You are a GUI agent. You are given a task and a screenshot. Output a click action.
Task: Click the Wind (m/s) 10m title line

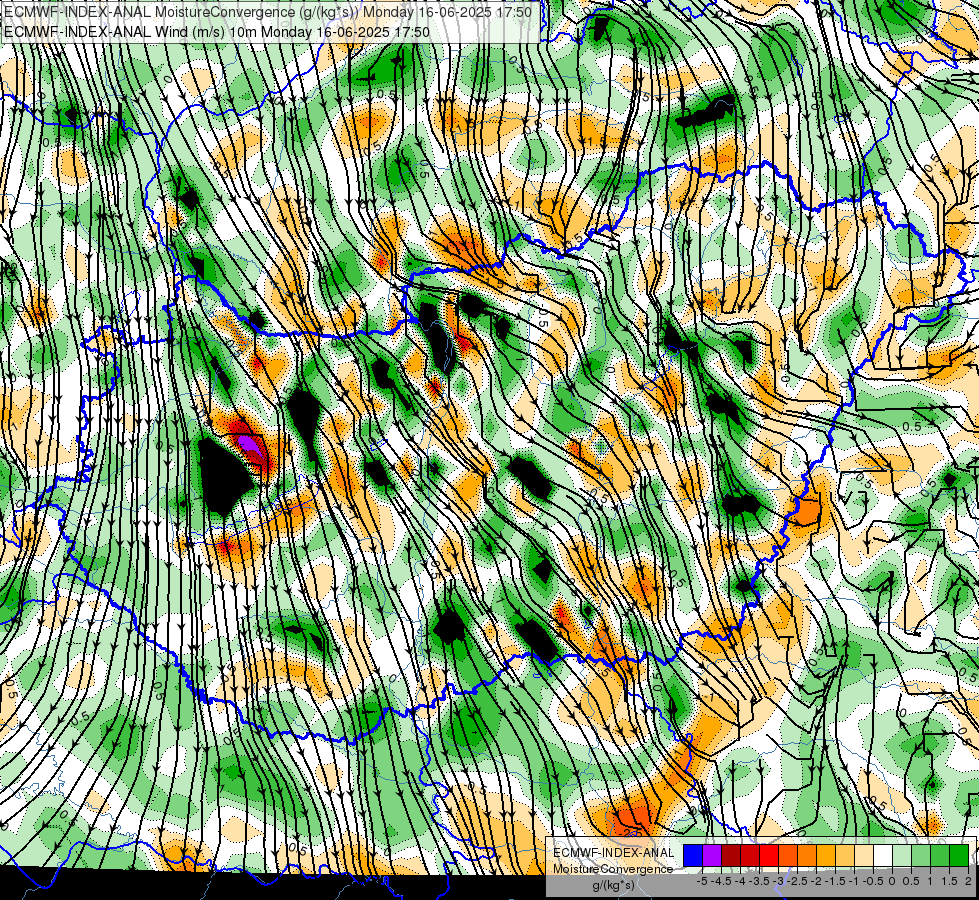[217, 31]
